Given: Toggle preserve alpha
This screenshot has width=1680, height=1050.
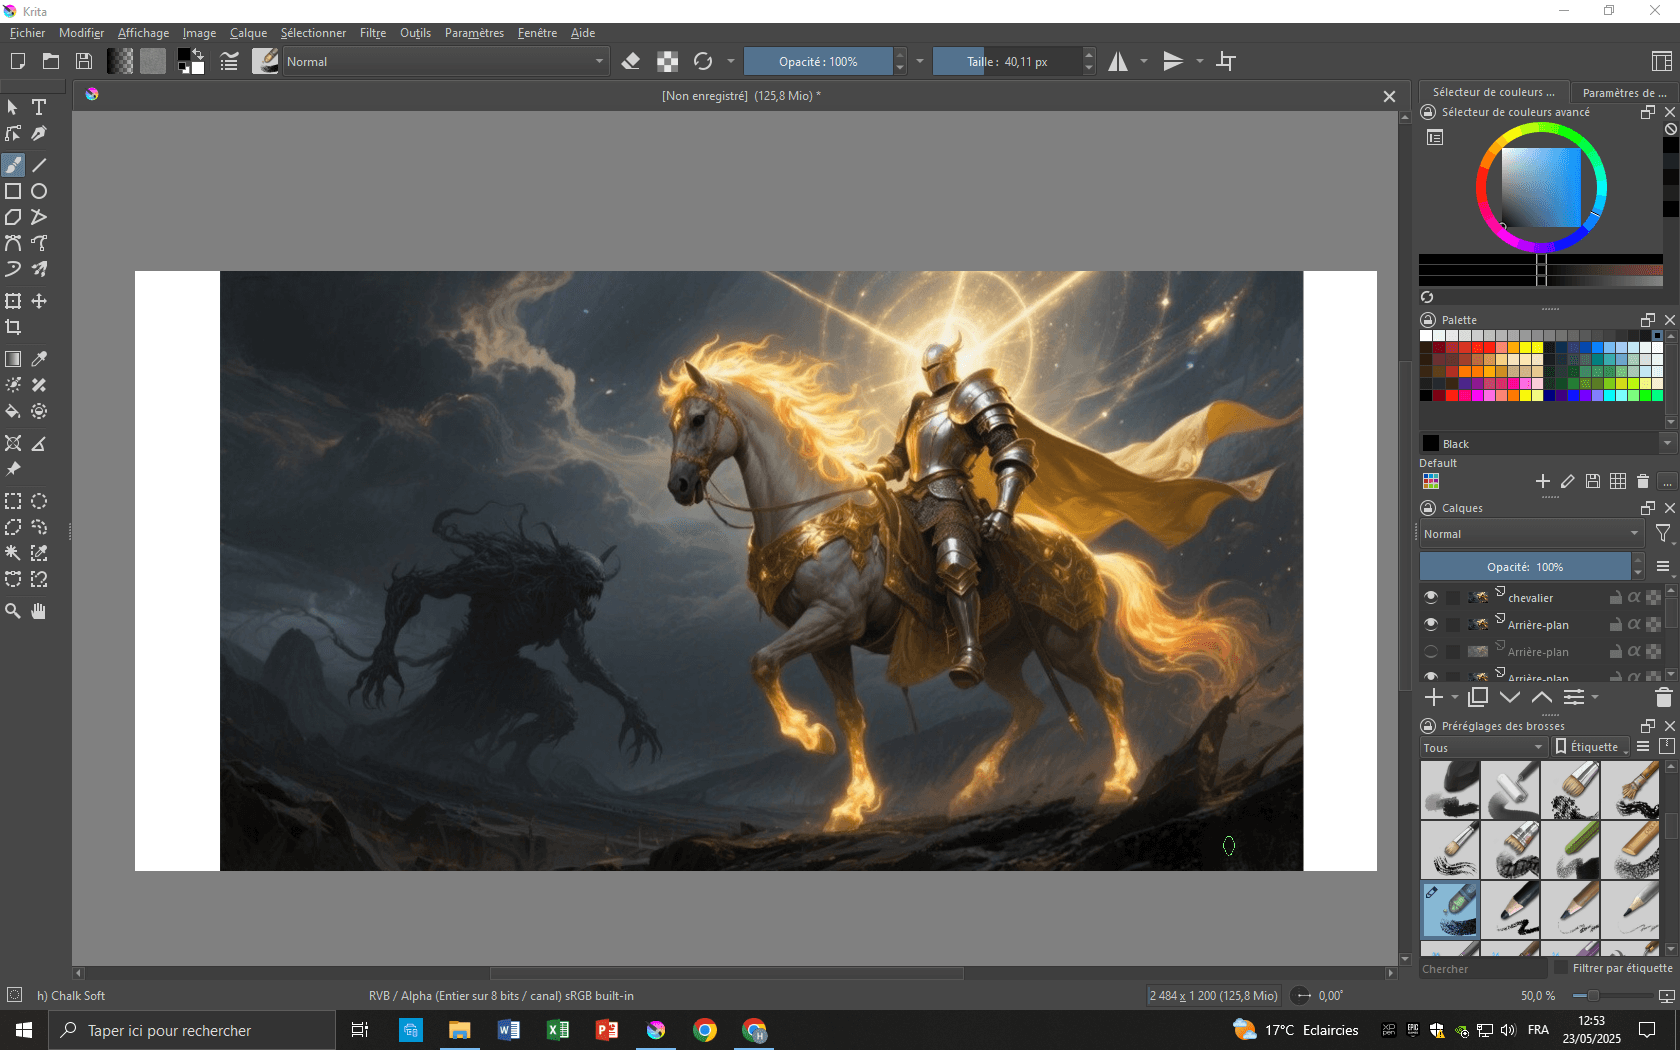Looking at the screenshot, I should point(667,61).
